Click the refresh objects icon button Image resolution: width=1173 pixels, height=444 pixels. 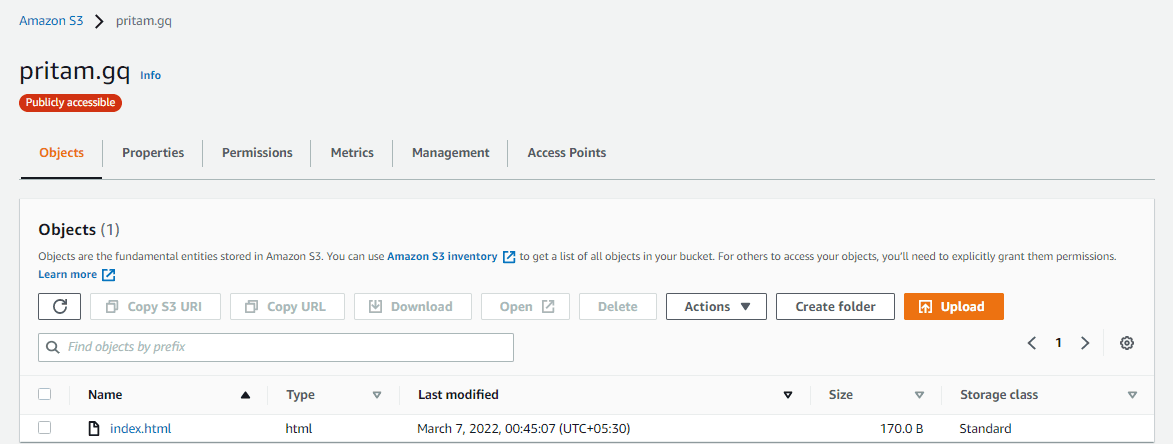pos(59,306)
